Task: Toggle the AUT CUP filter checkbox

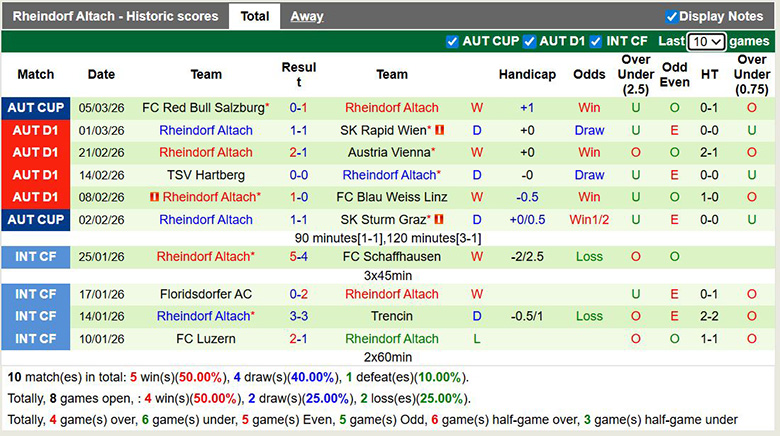Action: (x=453, y=41)
